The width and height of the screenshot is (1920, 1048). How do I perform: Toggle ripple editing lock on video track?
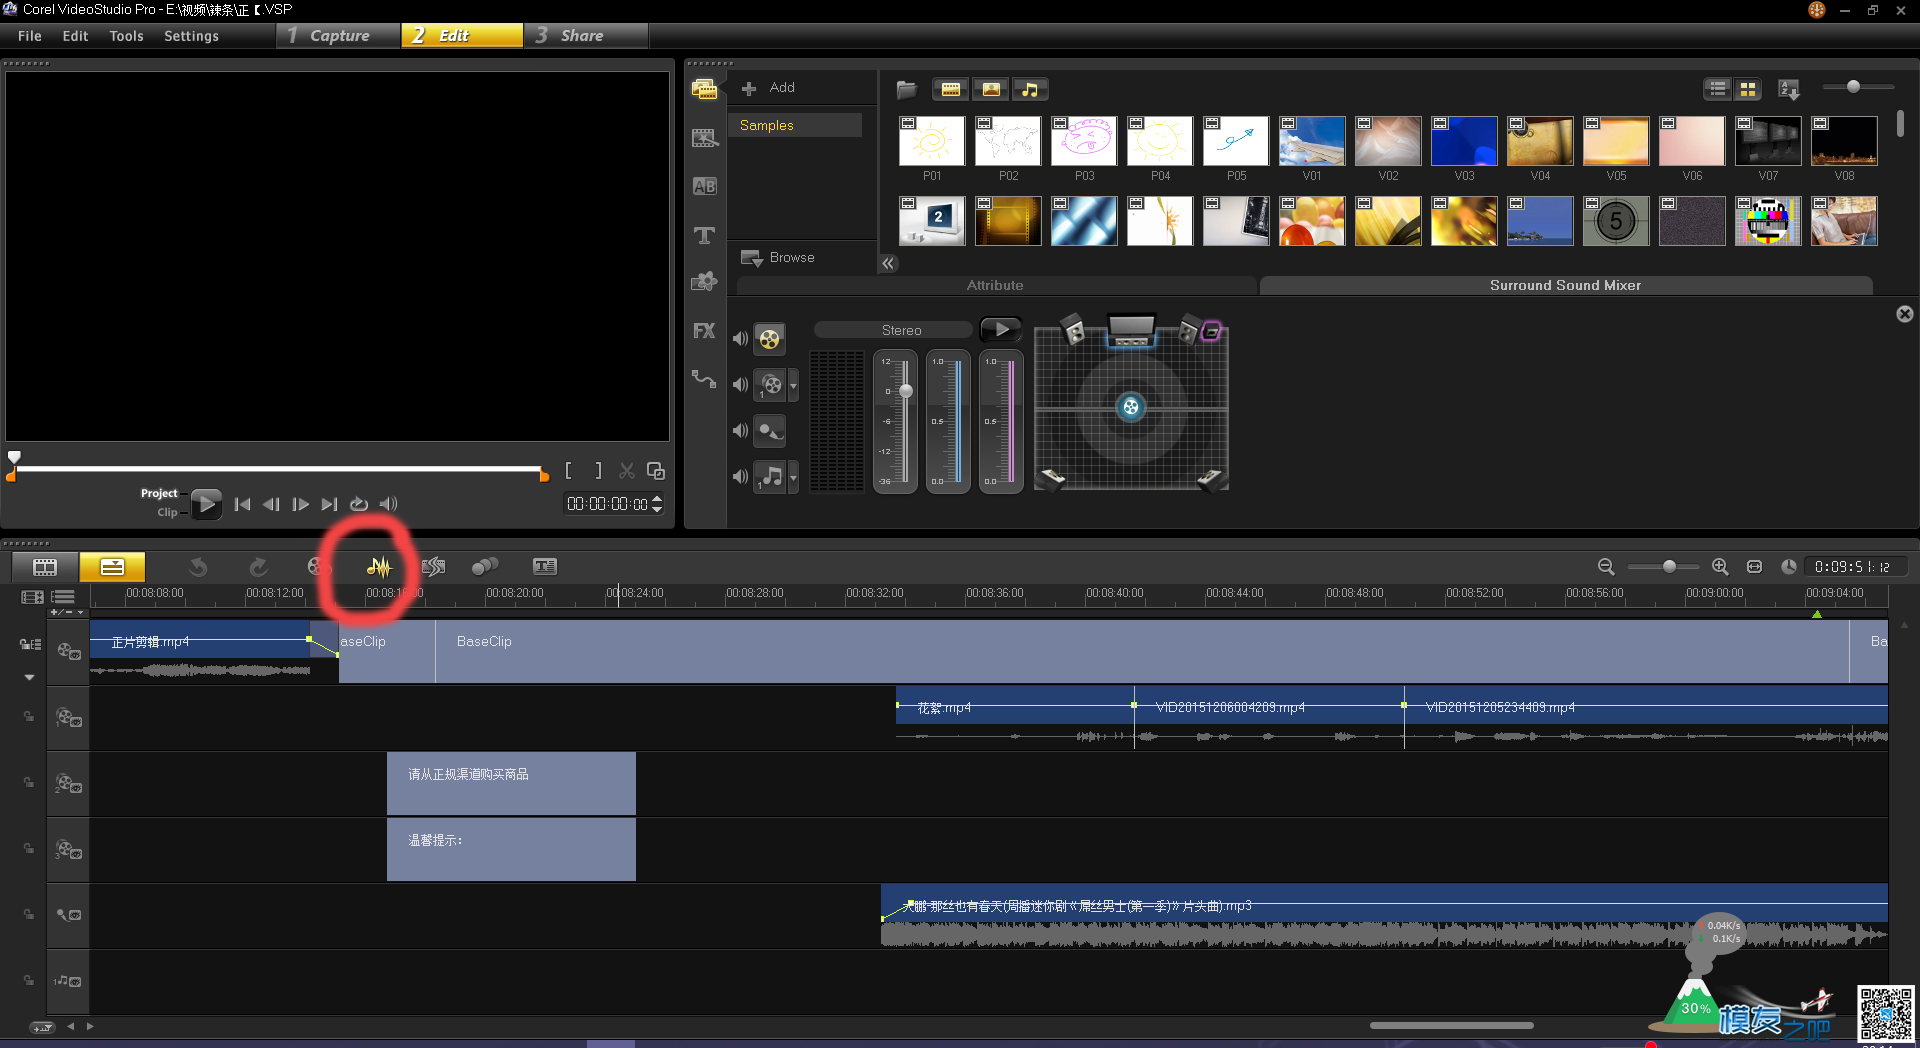[30, 645]
